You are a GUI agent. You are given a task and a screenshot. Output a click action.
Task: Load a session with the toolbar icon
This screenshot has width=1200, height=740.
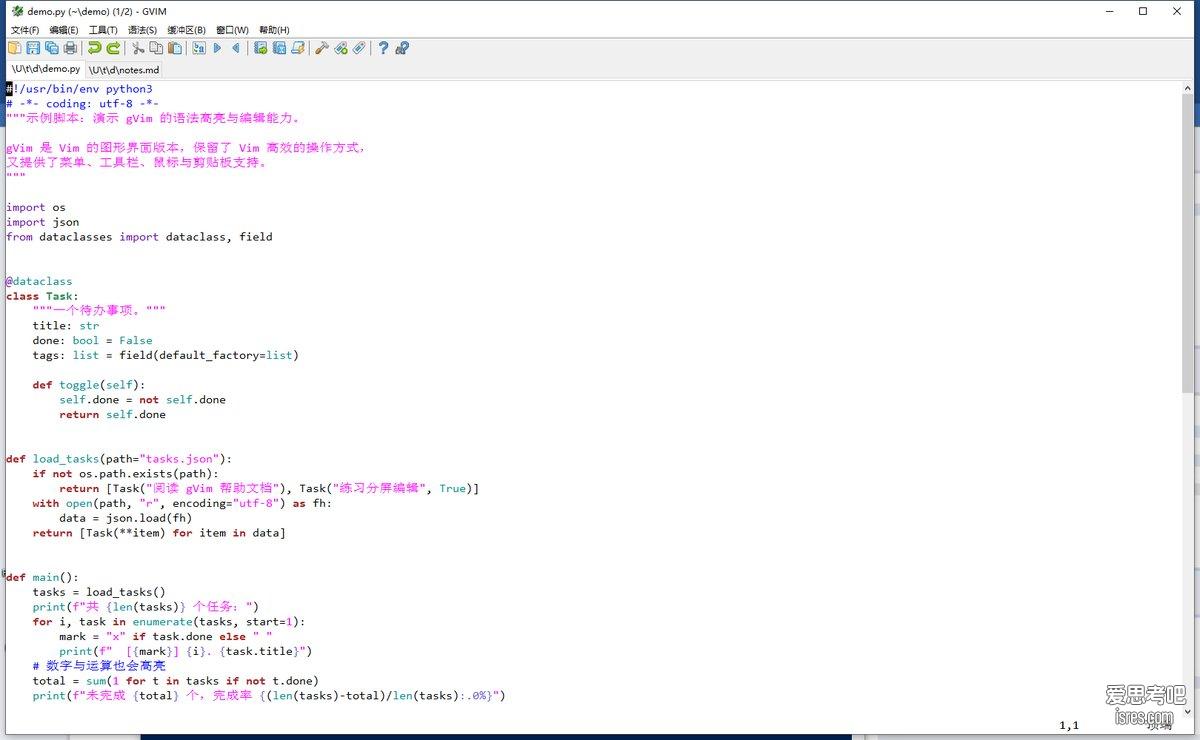pyautogui.click(x=260, y=48)
